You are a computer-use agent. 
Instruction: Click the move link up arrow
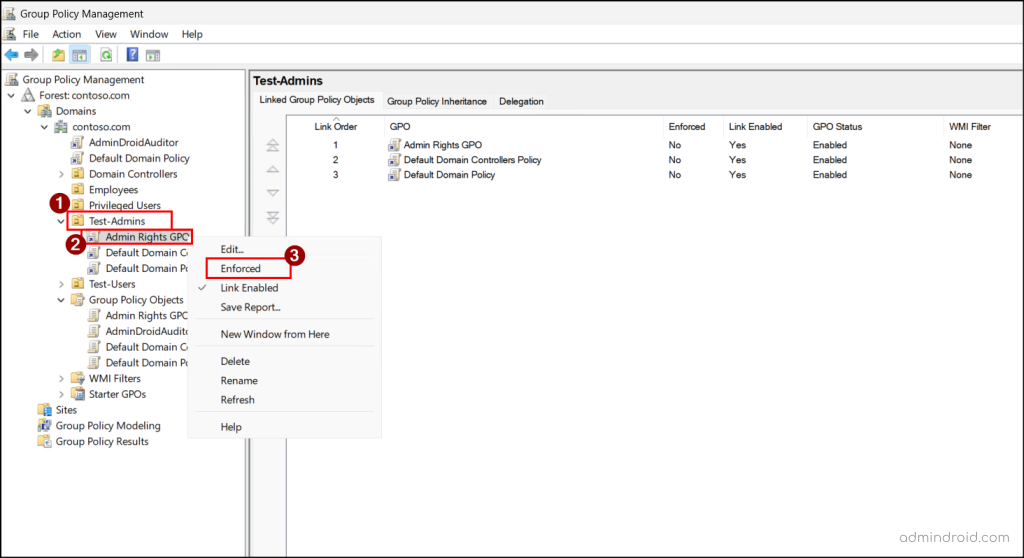(x=273, y=169)
